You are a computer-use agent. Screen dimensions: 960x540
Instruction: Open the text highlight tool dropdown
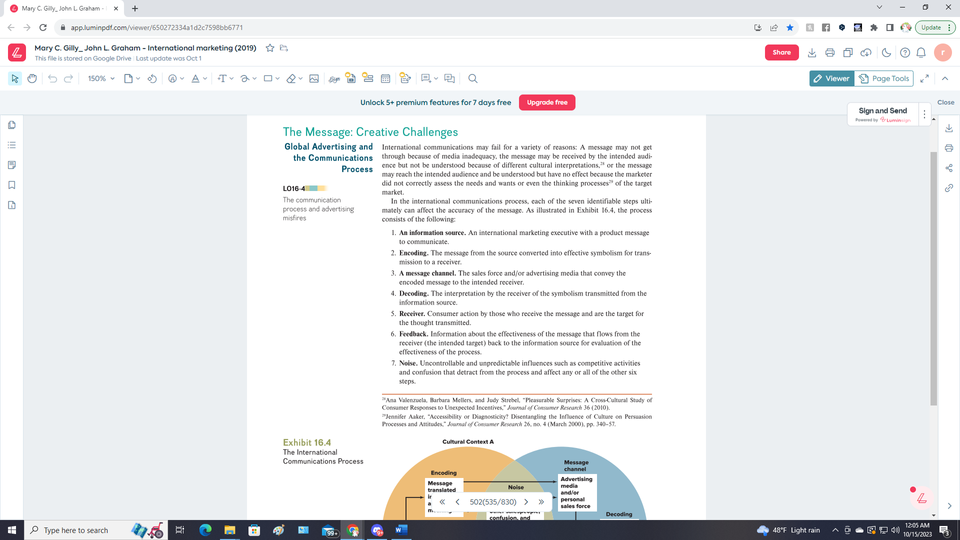(x=199, y=78)
